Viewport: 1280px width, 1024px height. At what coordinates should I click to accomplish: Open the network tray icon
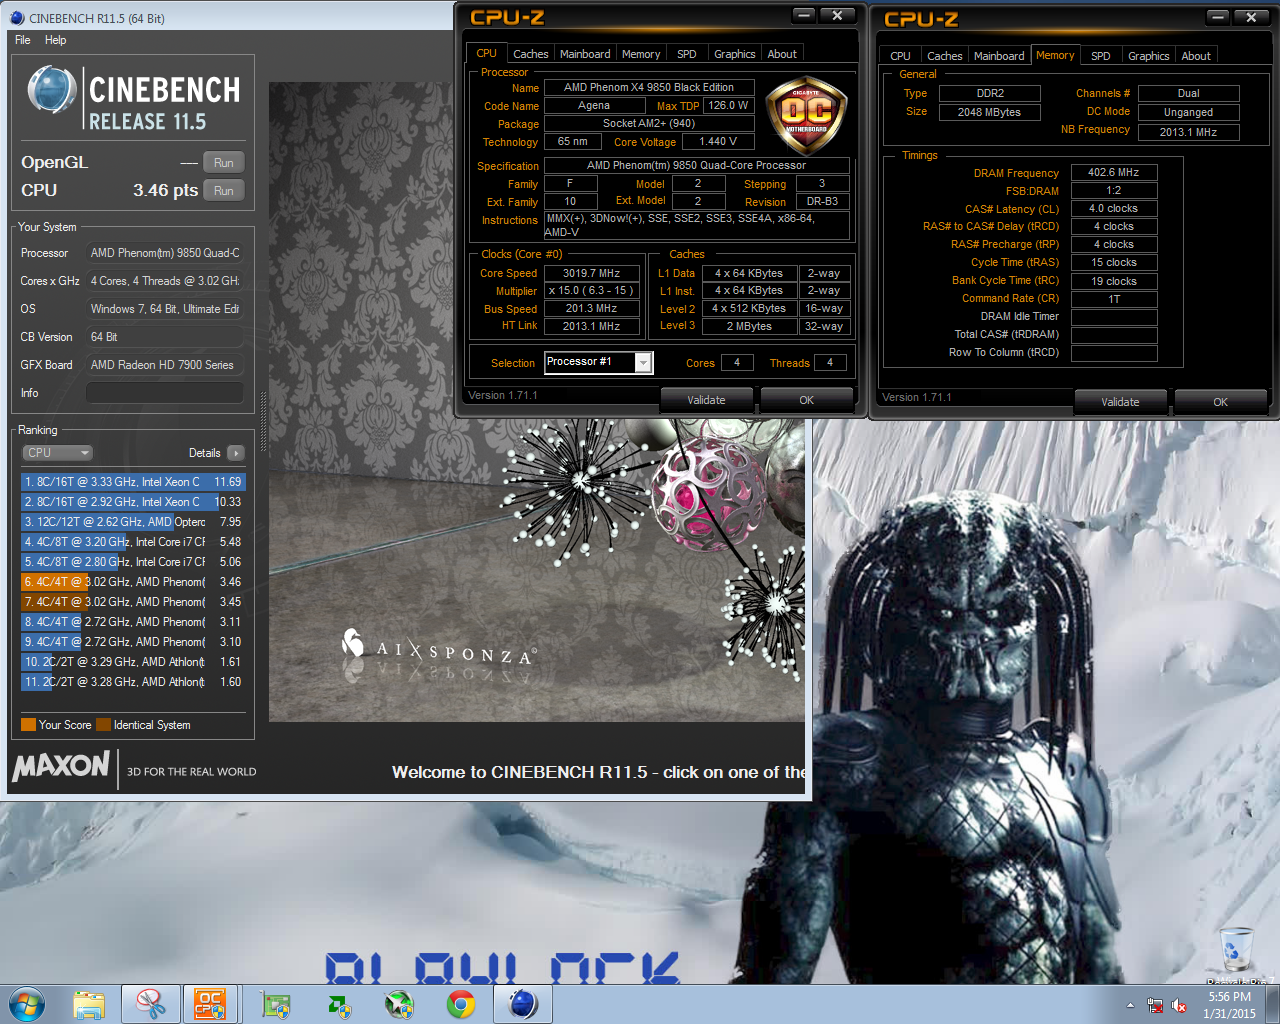tap(1155, 1005)
